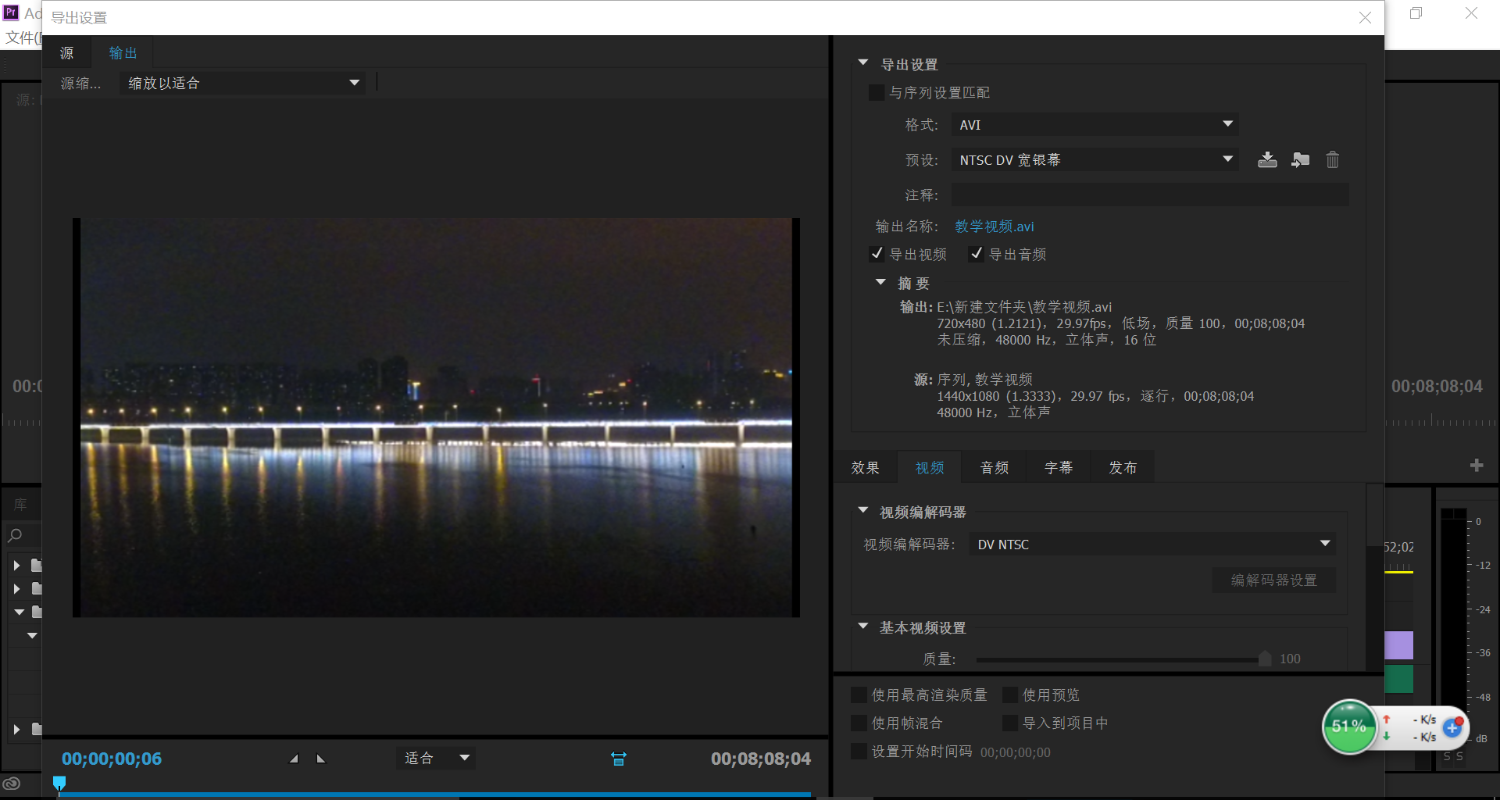Enable Import into Project checkbox
Screen dimensions: 1500x800
[x=1010, y=723]
